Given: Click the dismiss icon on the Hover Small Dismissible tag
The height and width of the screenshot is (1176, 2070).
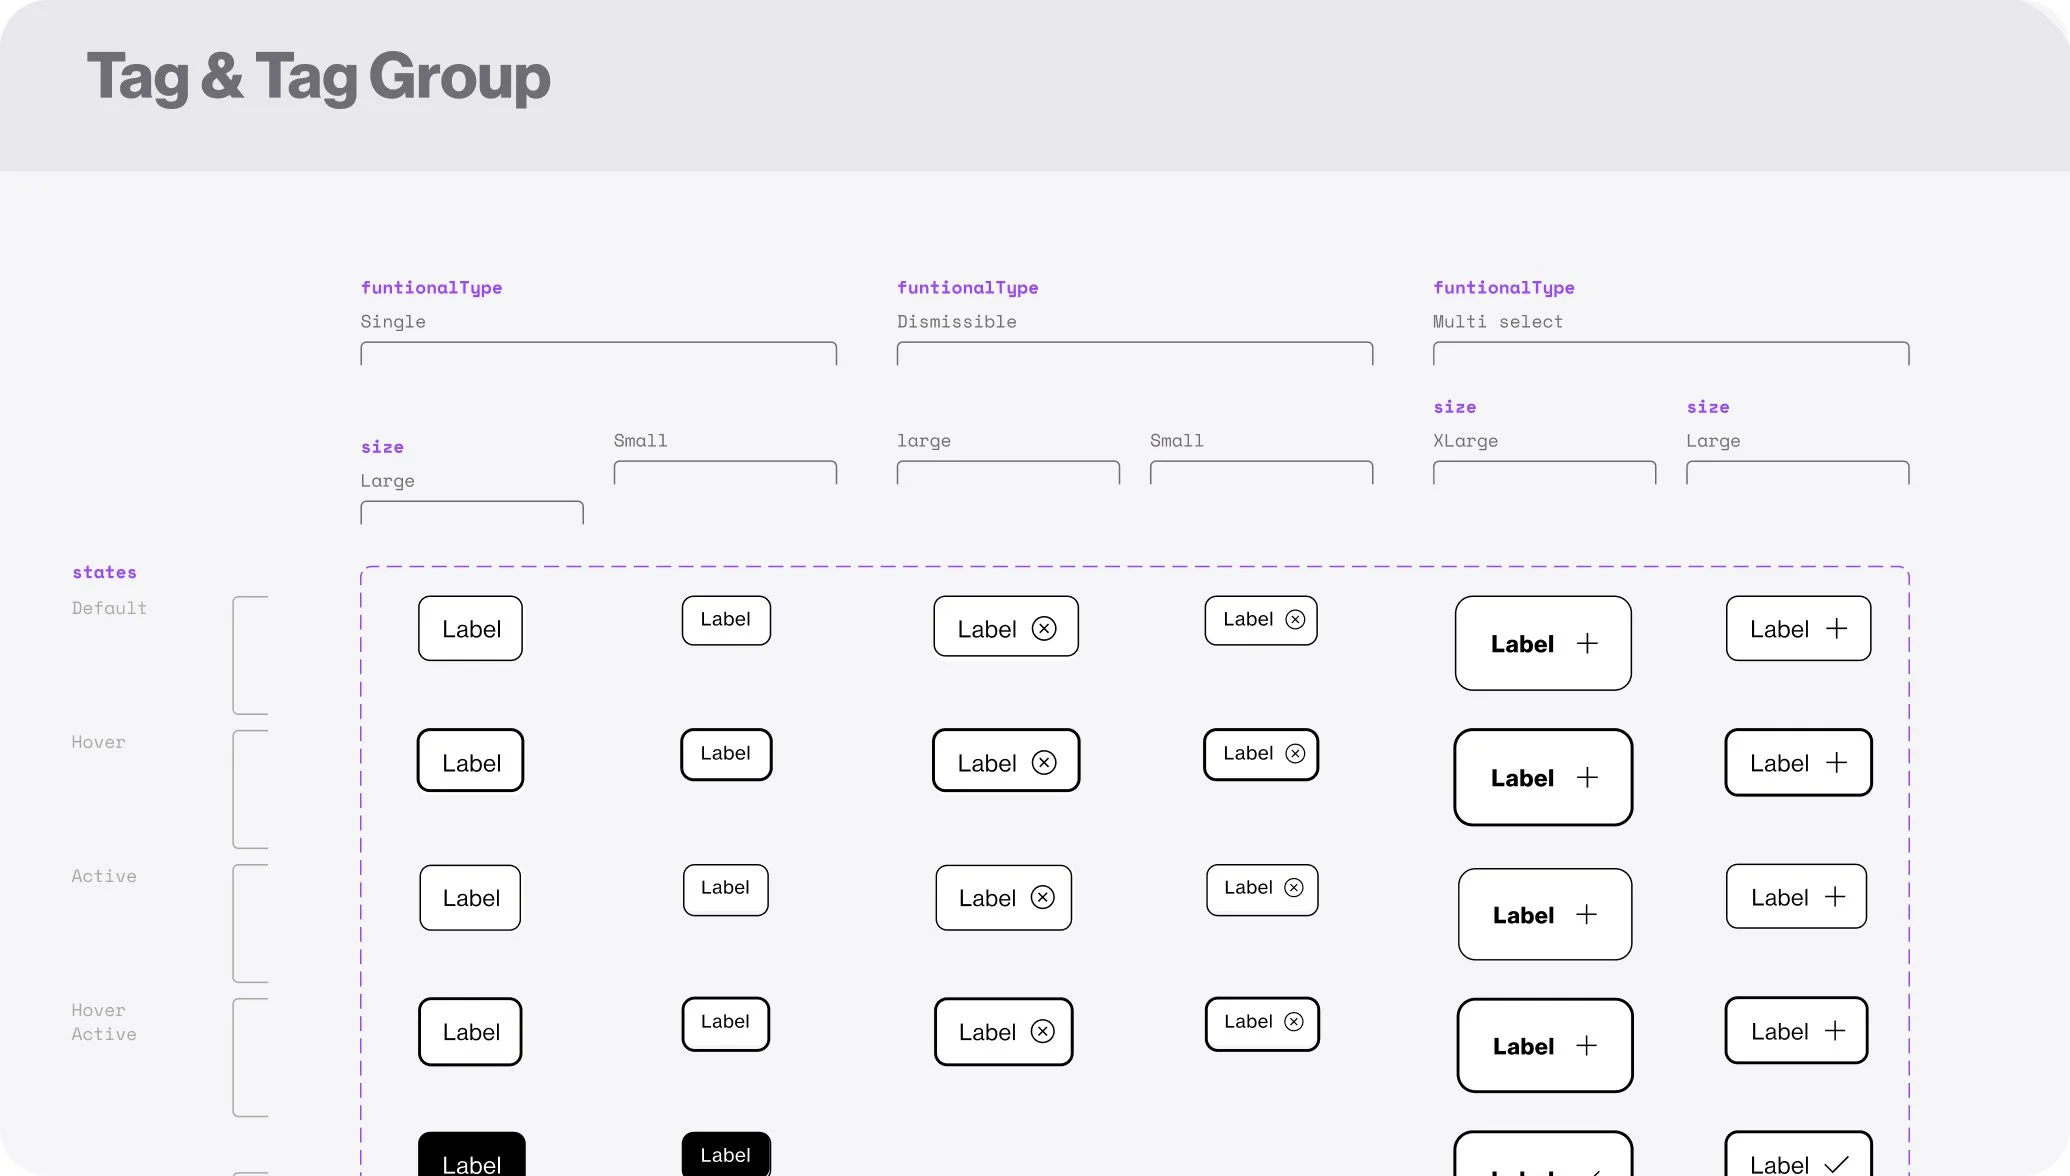Looking at the screenshot, I should pyautogui.click(x=1295, y=754).
